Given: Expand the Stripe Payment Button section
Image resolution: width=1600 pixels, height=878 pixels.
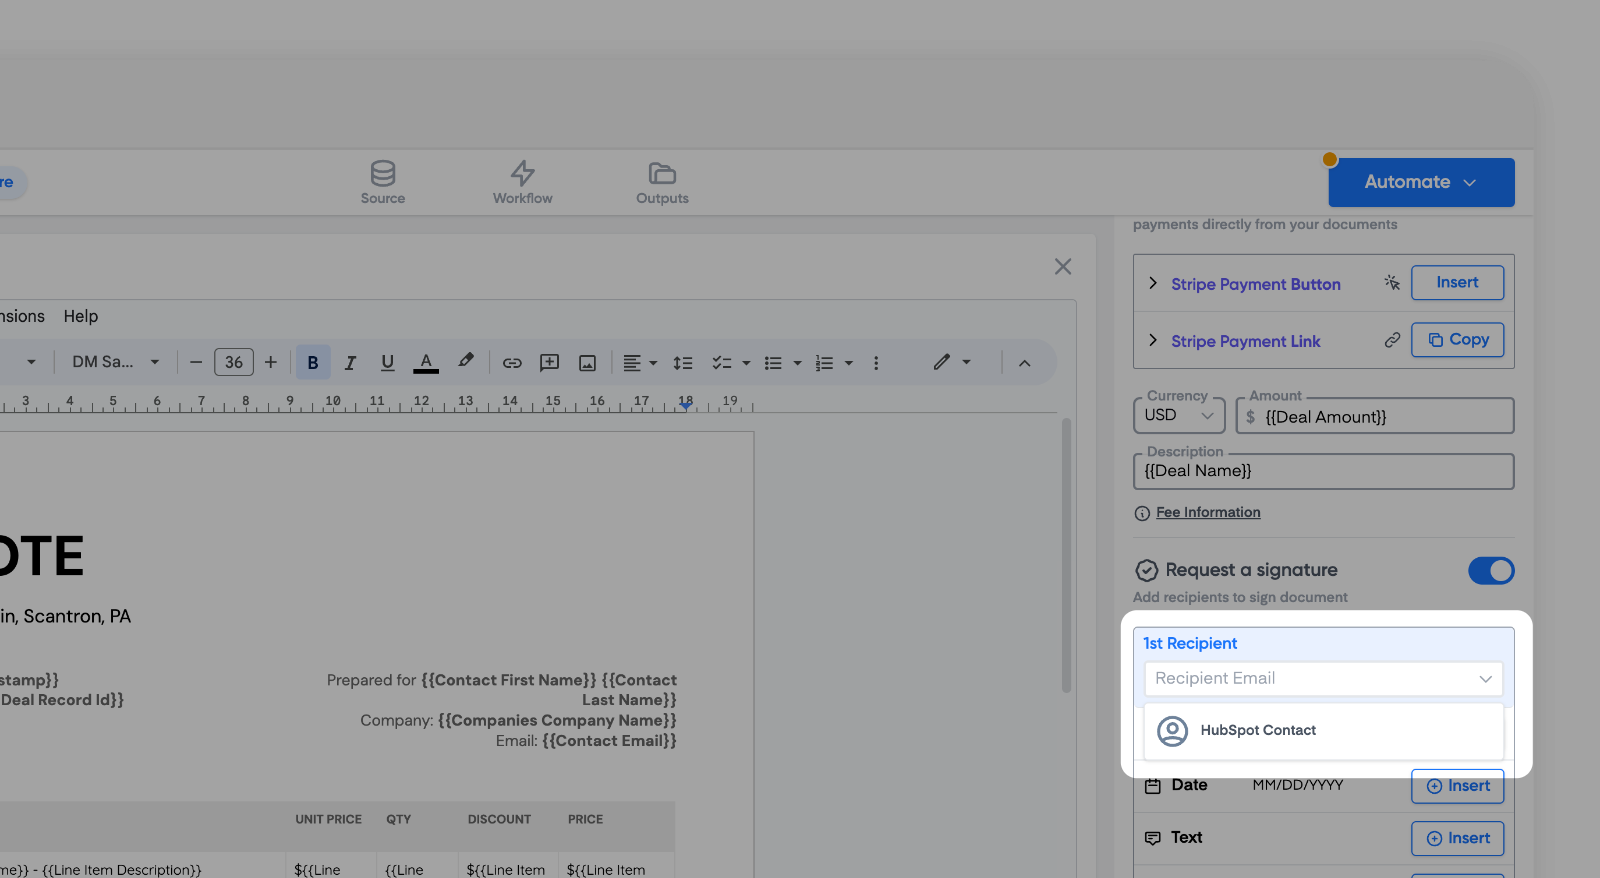Looking at the screenshot, I should (1153, 284).
